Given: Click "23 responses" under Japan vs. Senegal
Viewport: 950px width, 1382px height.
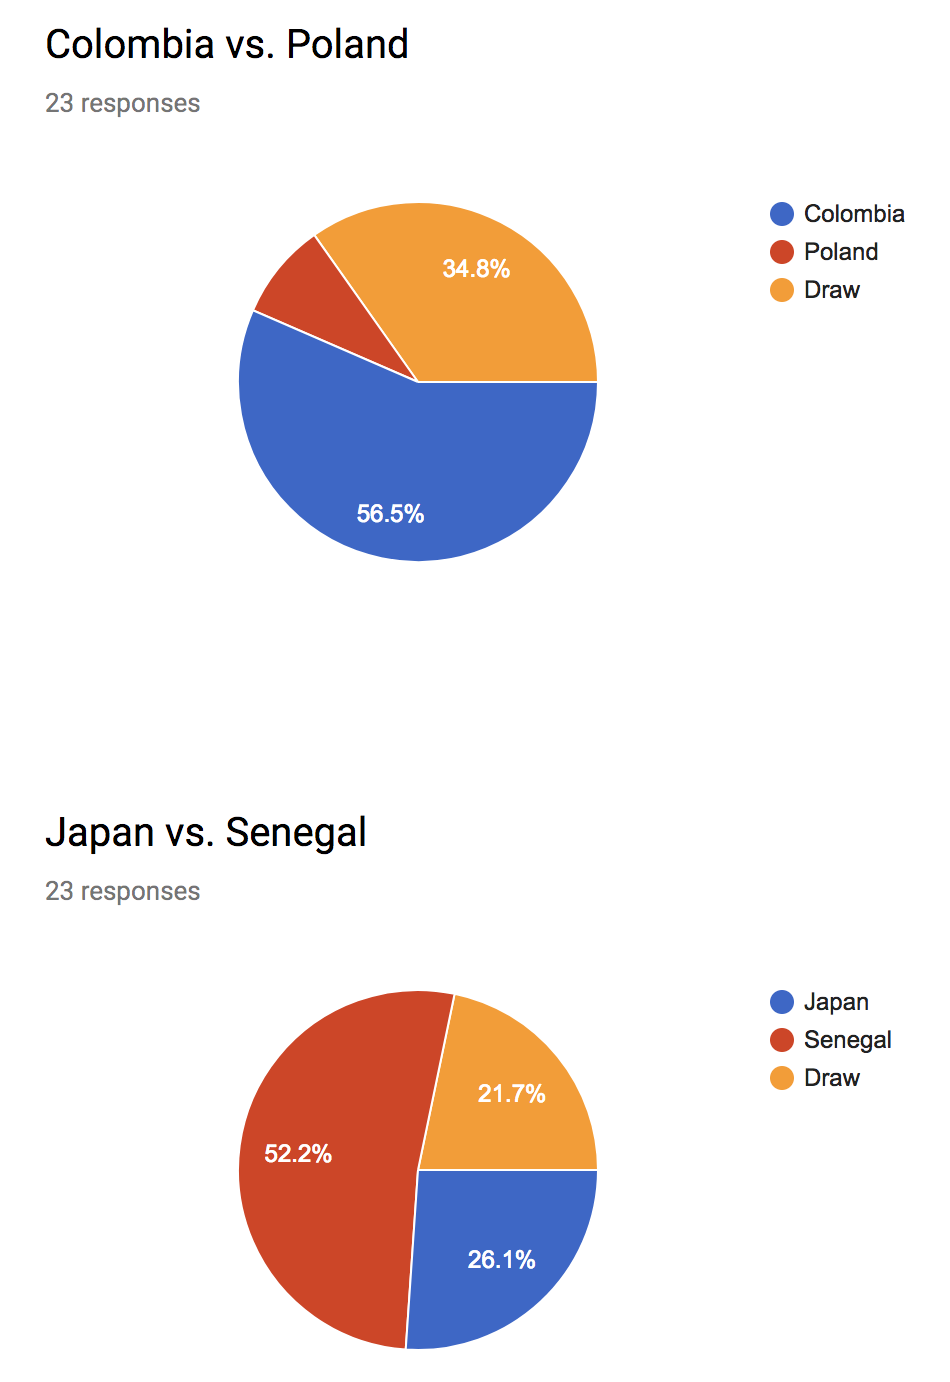Looking at the screenshot, I should pyautogui.click(x=122, y=891).
